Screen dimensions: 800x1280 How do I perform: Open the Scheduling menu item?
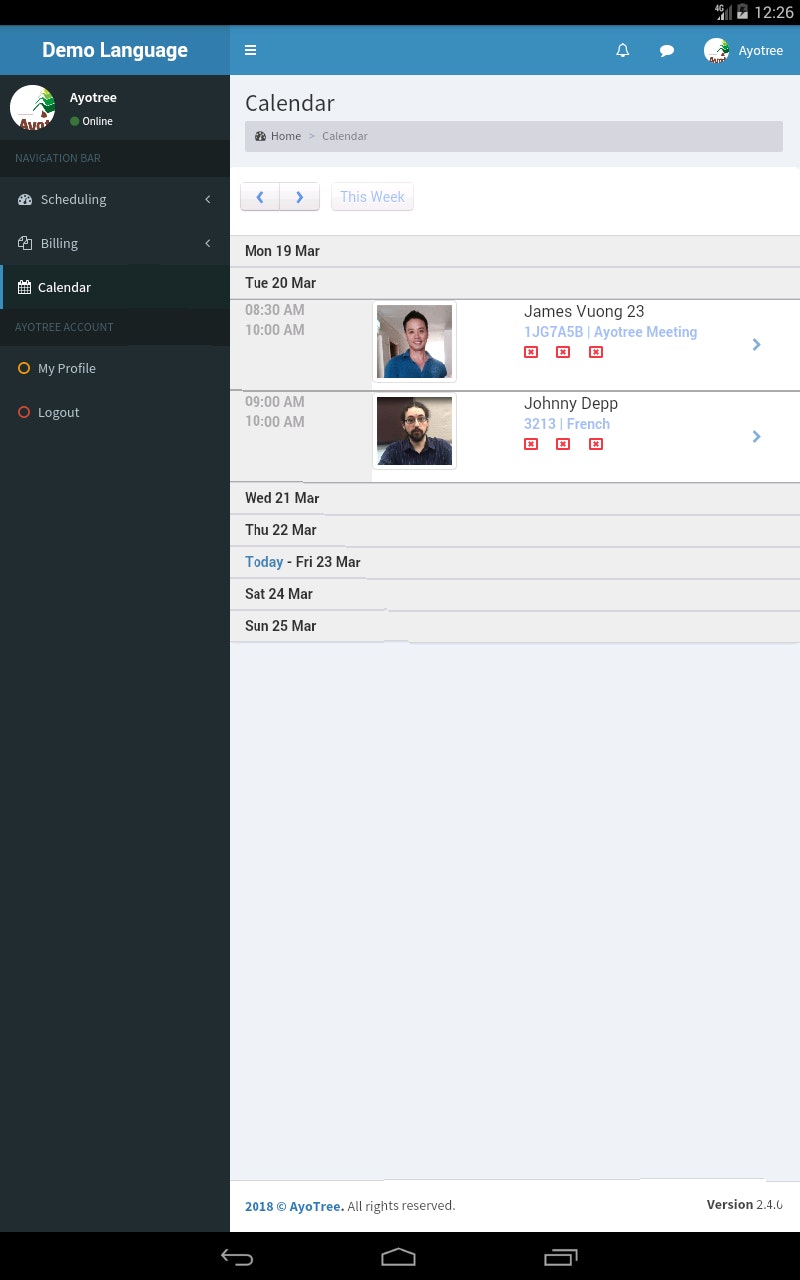(x=115, y=199)
